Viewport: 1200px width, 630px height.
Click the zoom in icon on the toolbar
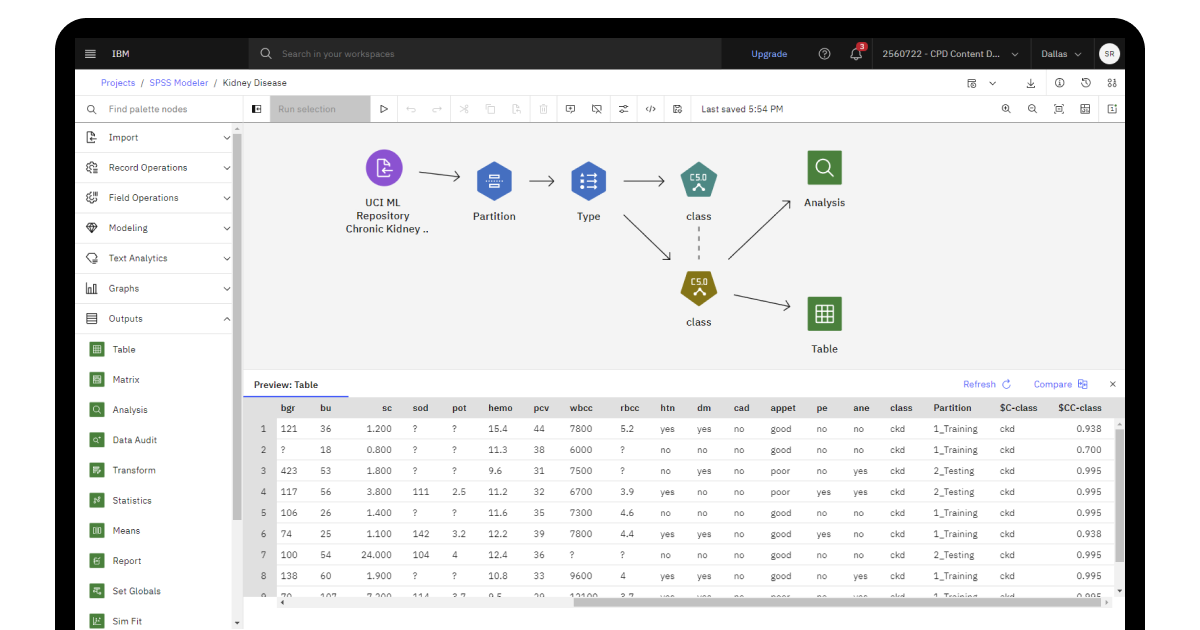[x=1006, y=108]
